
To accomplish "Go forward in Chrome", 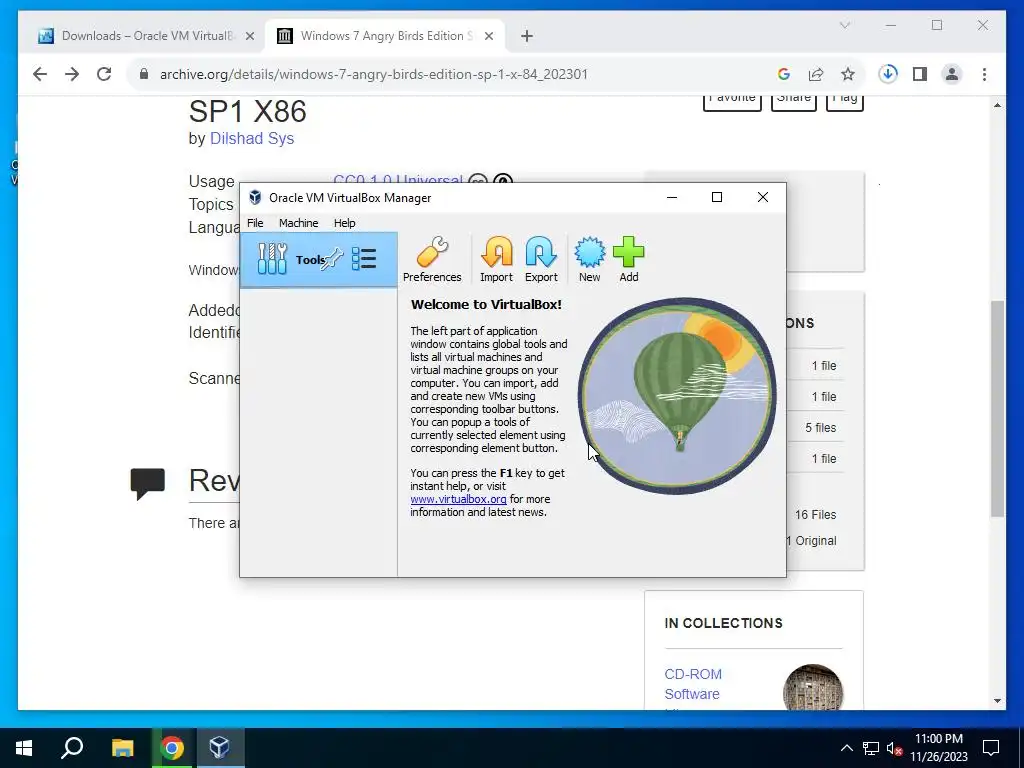I will click(72, 74).
